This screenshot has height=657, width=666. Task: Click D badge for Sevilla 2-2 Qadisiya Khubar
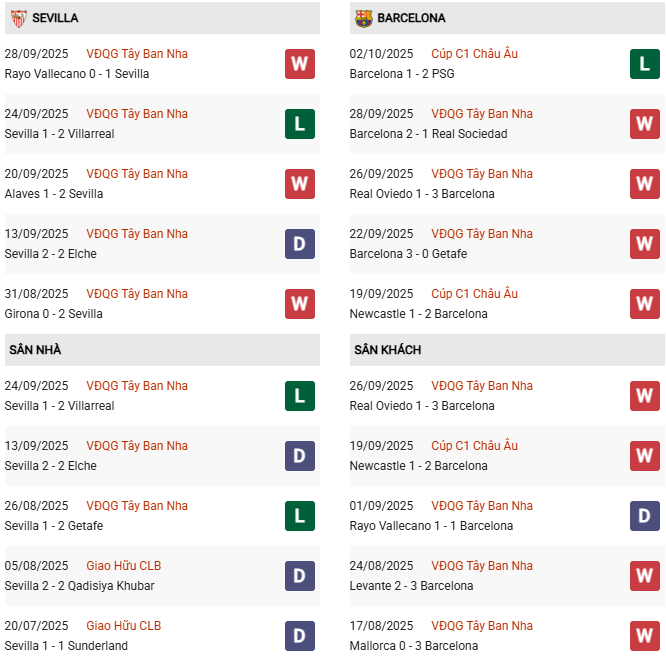click(299, 576)
